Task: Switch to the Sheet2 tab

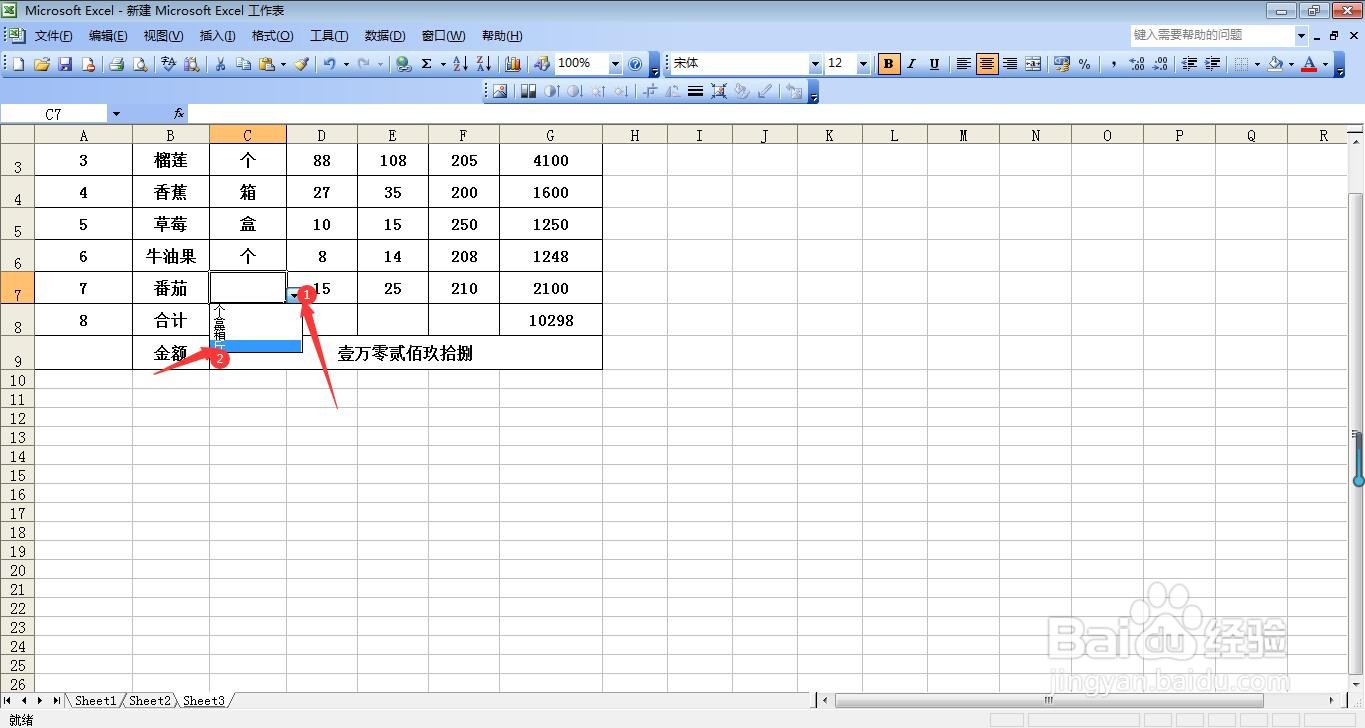Action: tap(149, 701)
